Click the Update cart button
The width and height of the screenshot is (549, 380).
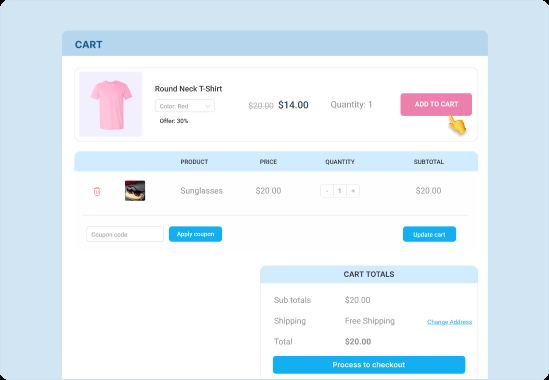pyautogui.click(x=429, y=234)
